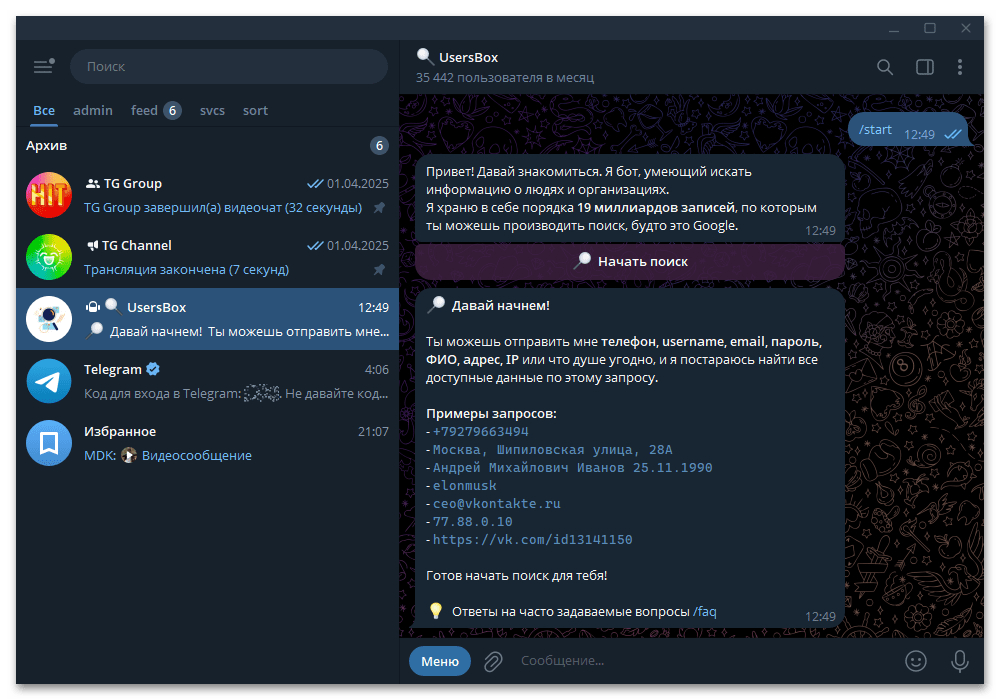
Task: Open the UsersBox chat header title
Action: click(468, 57)
